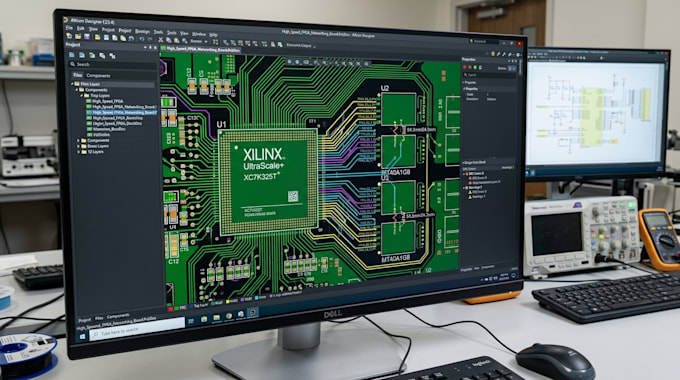Click the open folder toolbar icon
The width and height of the screenshot is (680, 380).
[78, 36]
